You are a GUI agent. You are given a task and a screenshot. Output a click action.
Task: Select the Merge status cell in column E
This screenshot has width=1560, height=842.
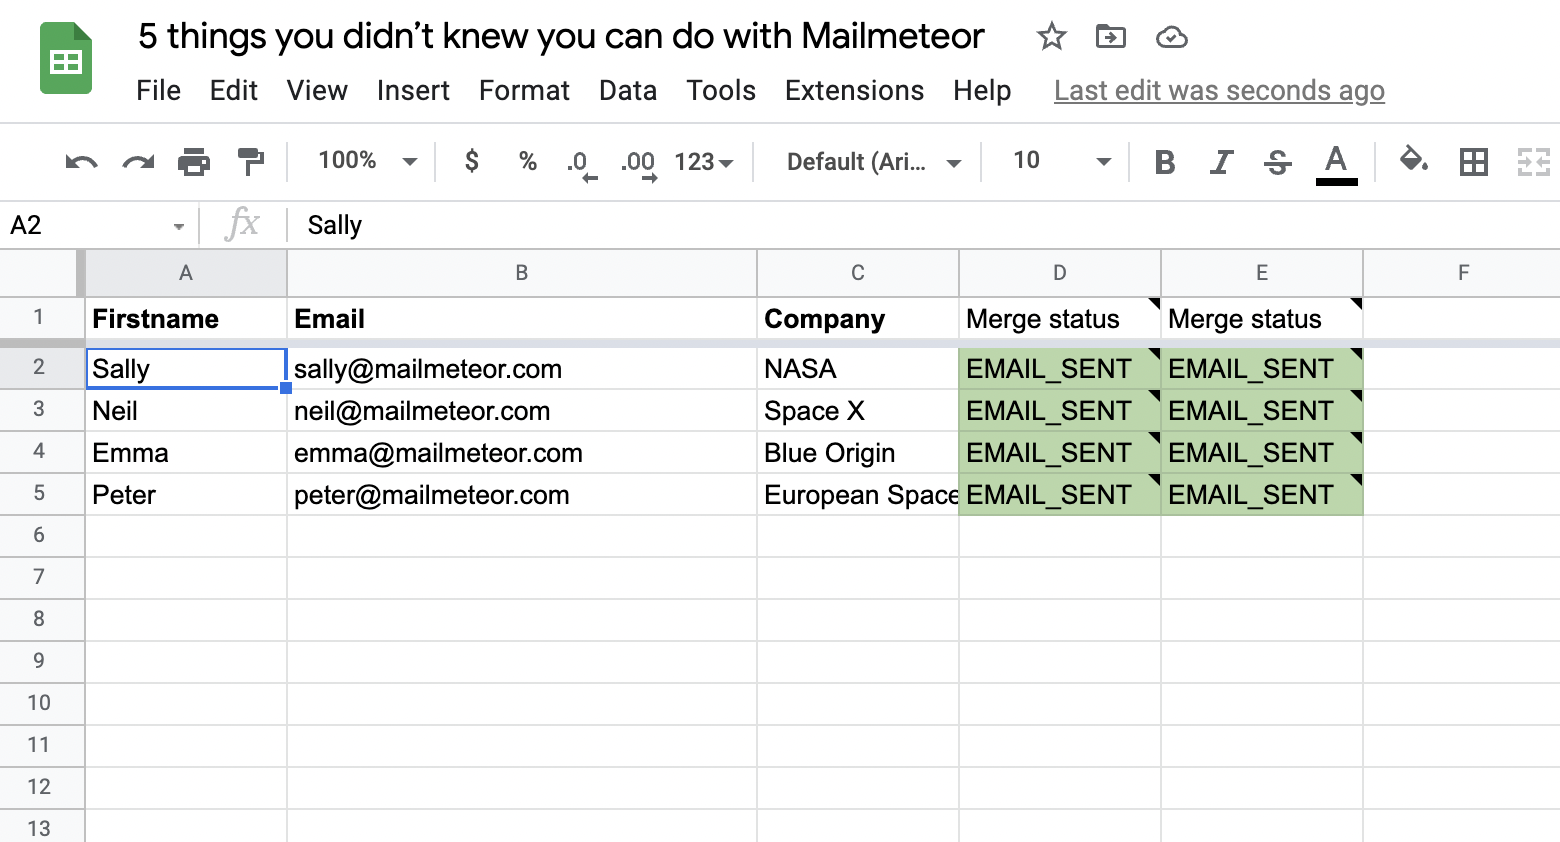click(1262, 319)
